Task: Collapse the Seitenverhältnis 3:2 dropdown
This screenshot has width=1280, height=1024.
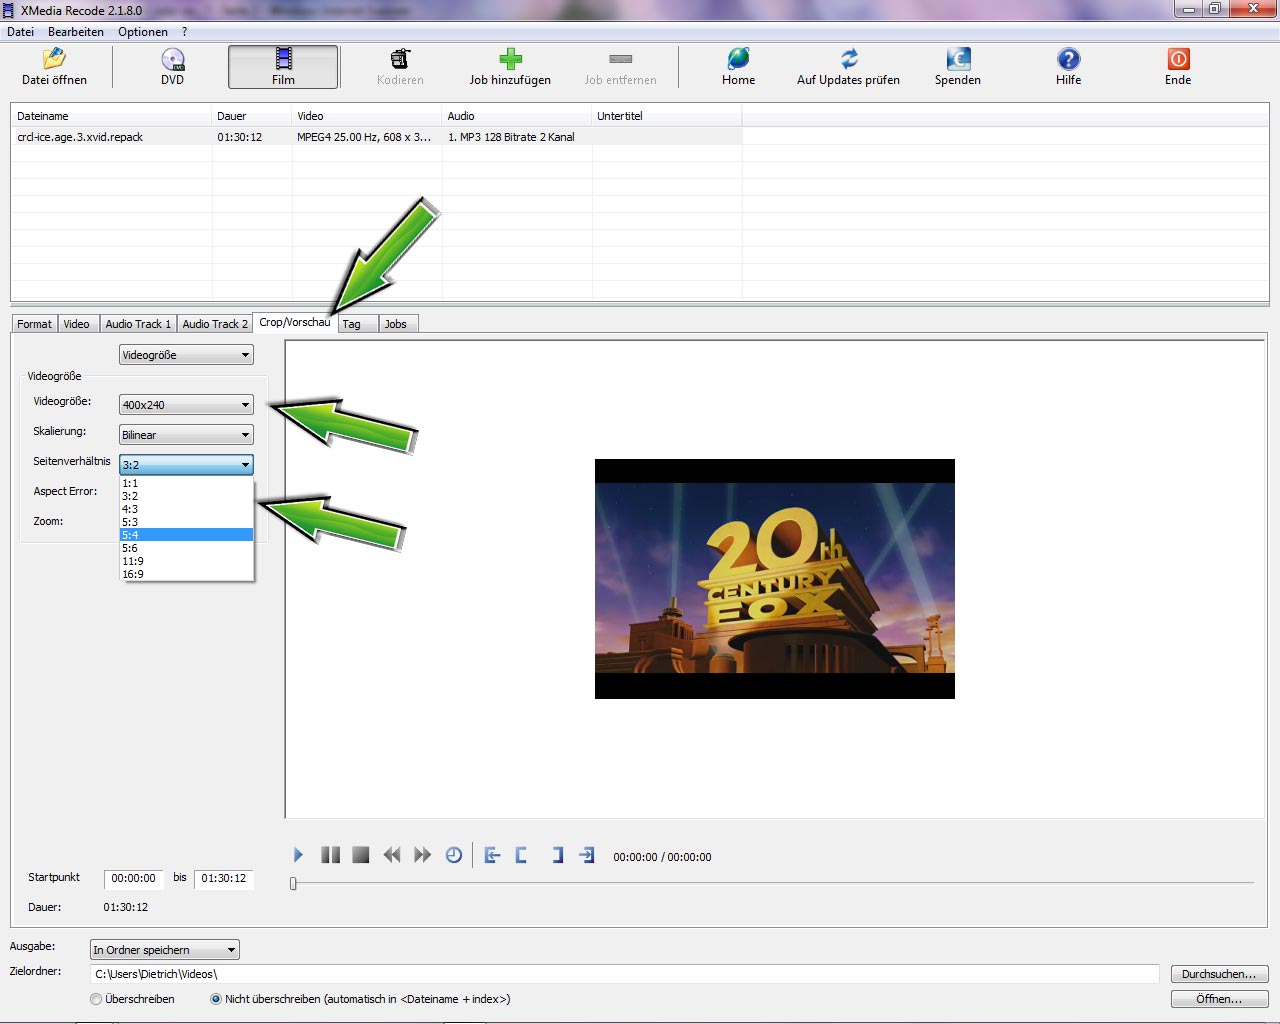Action: (x=186, y=465)
